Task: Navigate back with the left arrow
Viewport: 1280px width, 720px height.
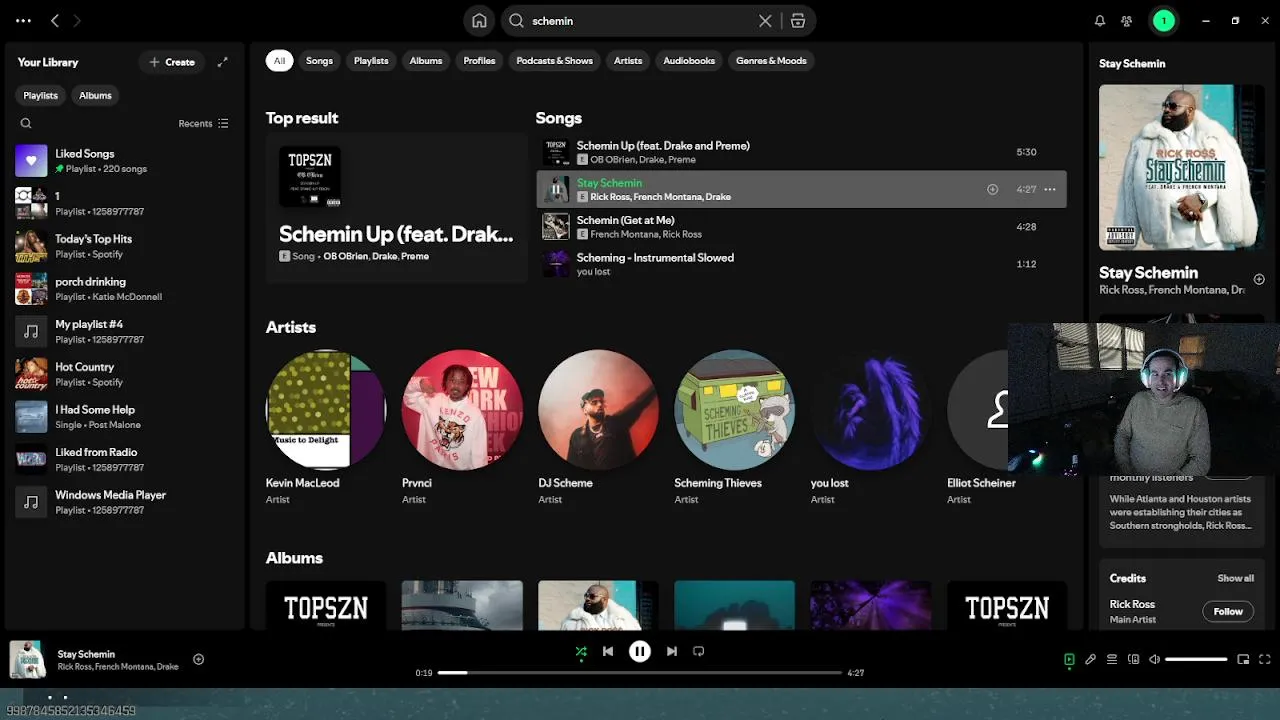Action: [x=55, y=20]
